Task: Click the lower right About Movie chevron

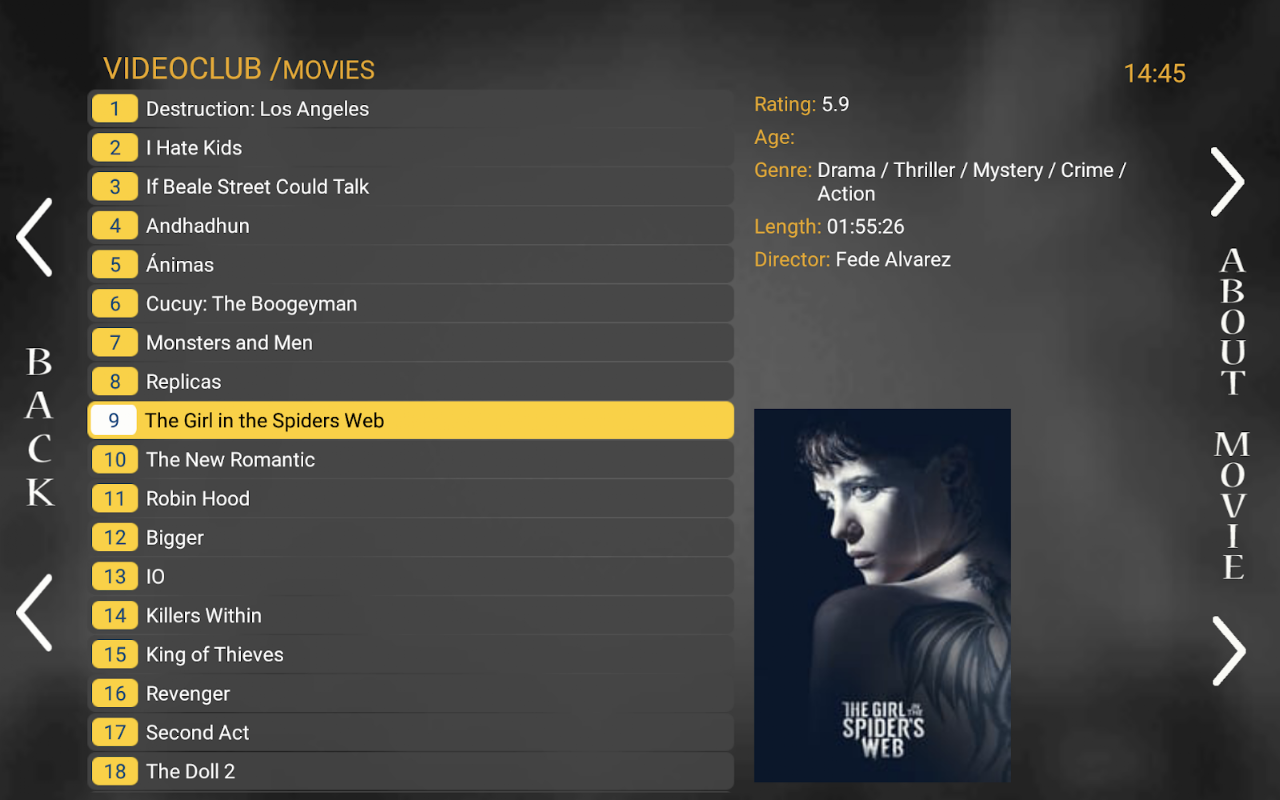Action: coord(1228,651)
